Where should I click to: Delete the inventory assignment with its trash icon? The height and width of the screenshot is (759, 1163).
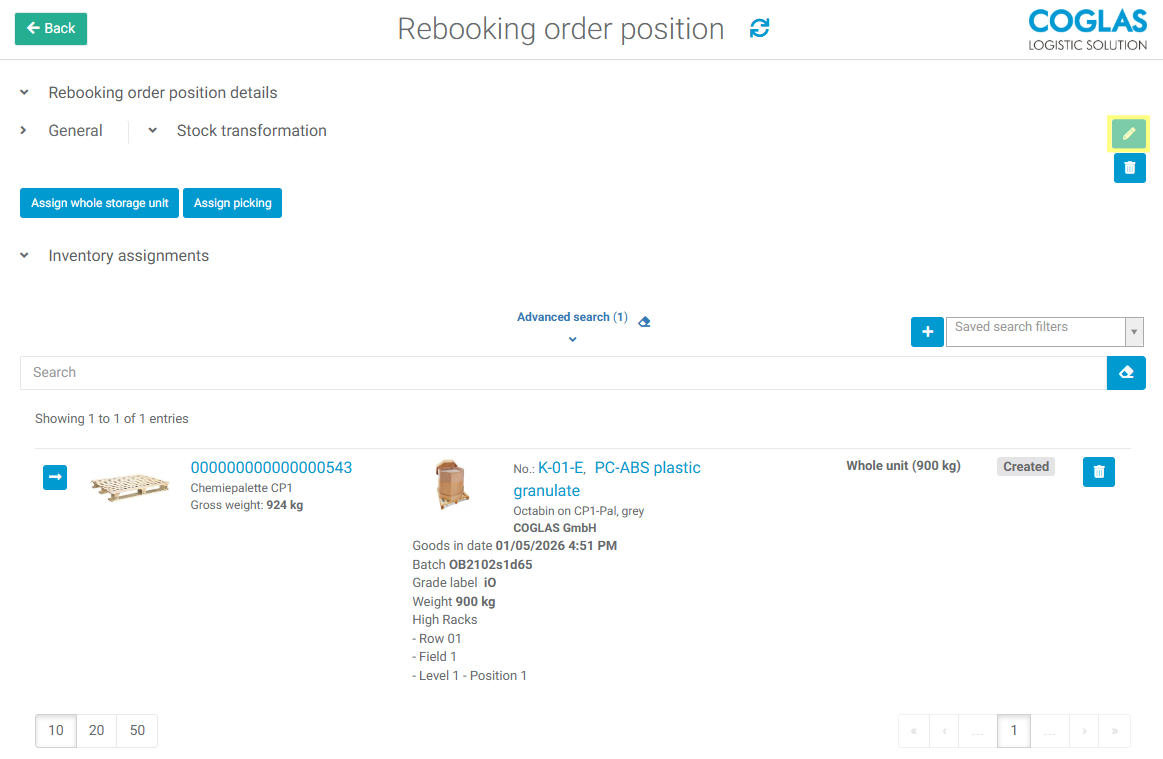tap(1098, 472)
